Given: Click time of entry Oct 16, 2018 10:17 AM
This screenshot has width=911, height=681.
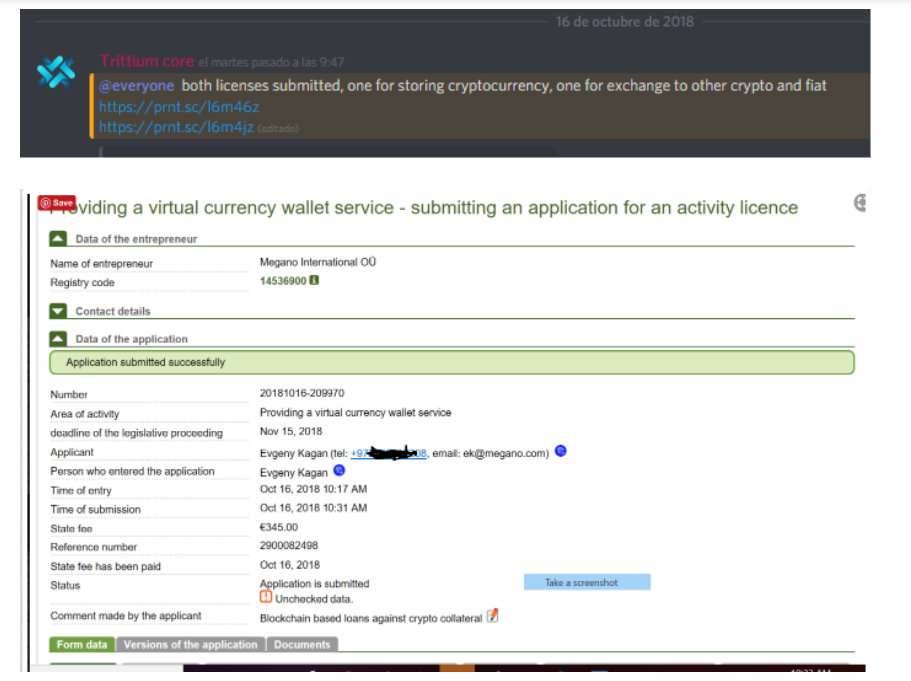Looking at the screenshot, I should pyautogui.click(x=313, y=489).
